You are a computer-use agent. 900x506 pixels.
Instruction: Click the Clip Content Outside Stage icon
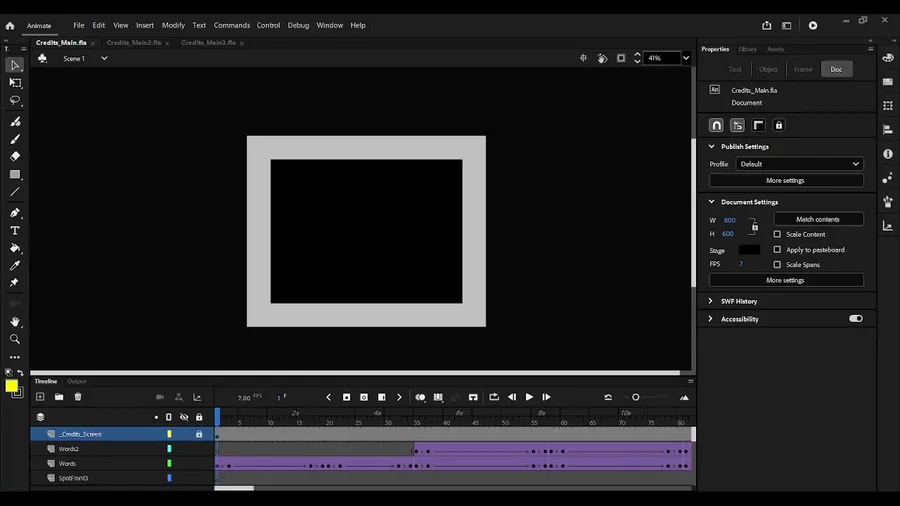tap(621, 58)
